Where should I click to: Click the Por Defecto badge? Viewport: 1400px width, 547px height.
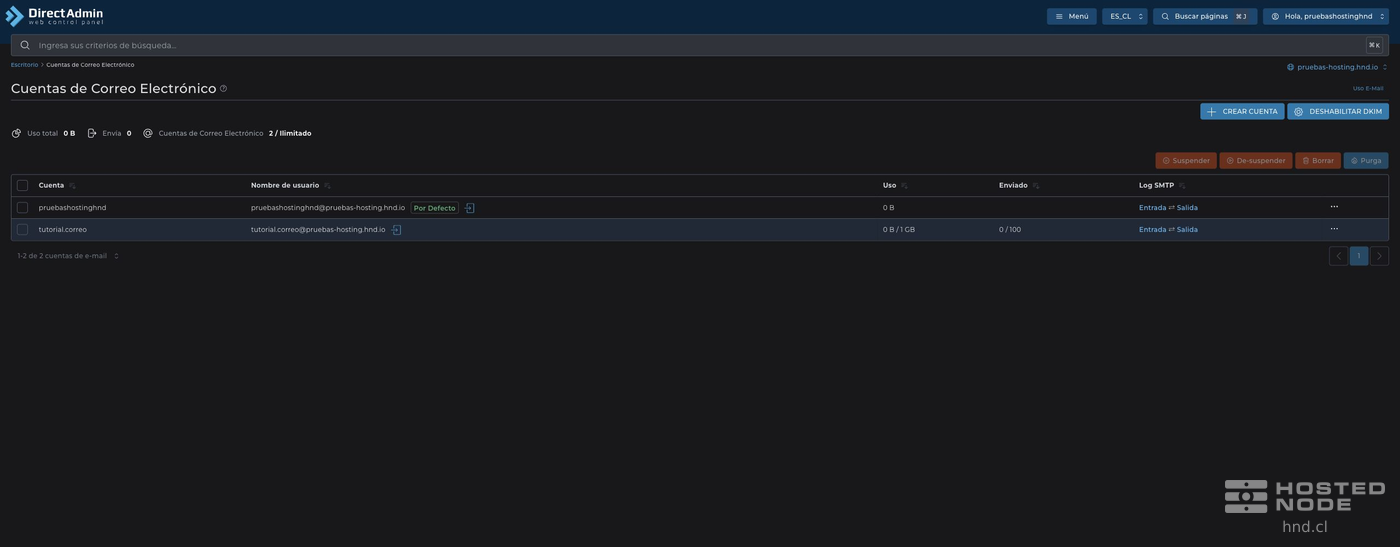click(x=434, y=208)
